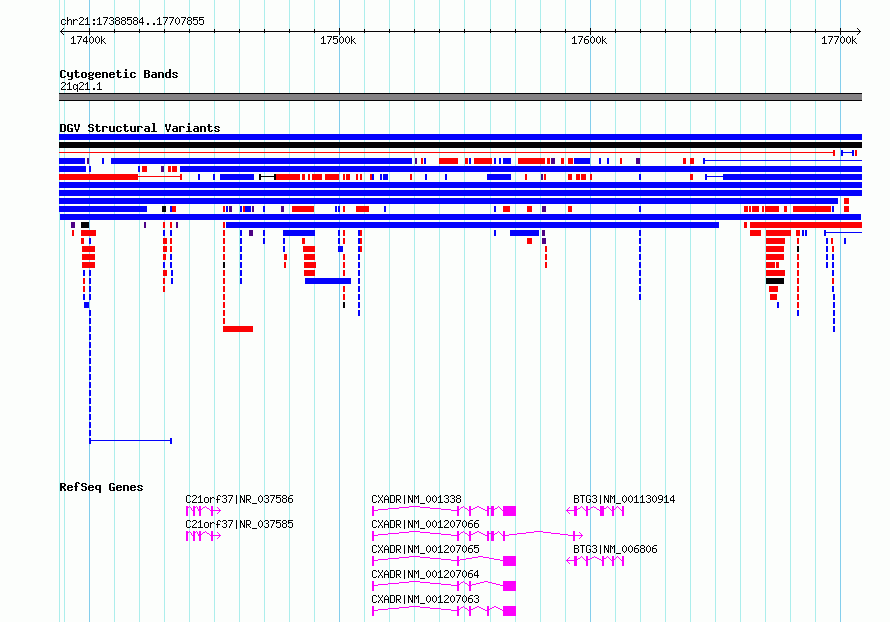Click the gene model under CXADR|NM_001207063
This screenshot has width=890, height=622.
(444, 611)
